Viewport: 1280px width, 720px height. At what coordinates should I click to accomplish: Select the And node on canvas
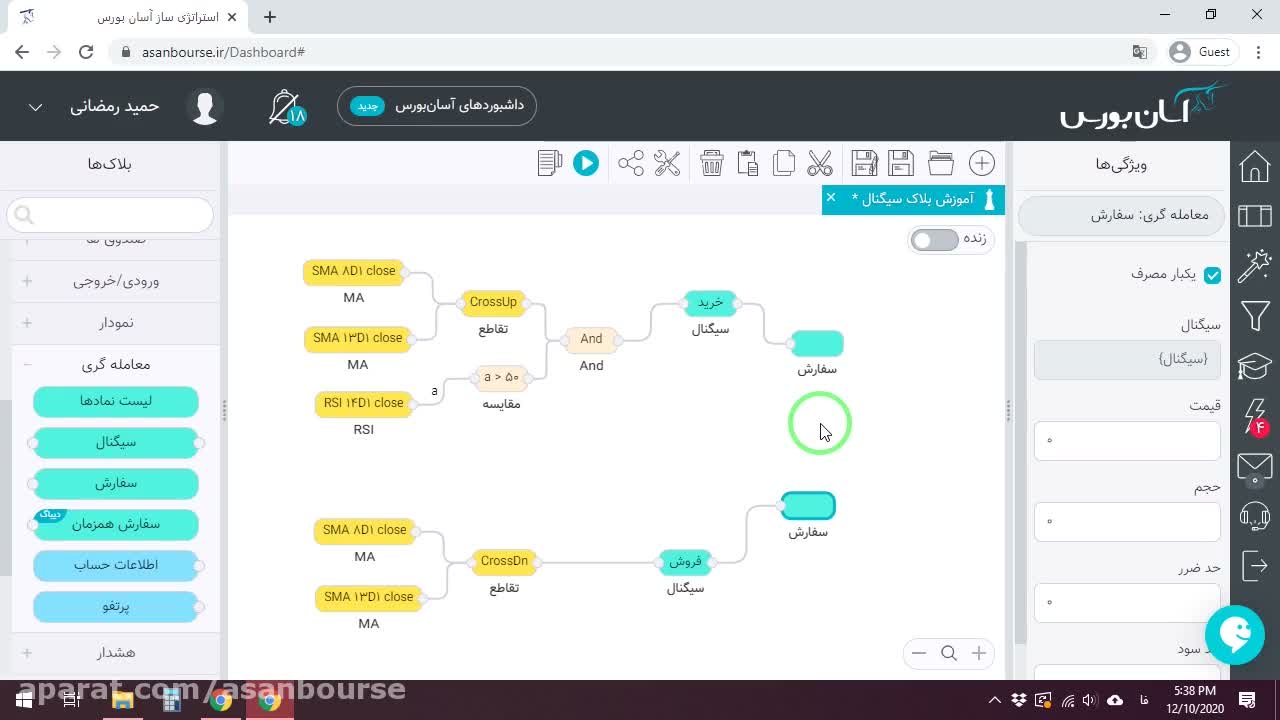click(x=591, y=340)
